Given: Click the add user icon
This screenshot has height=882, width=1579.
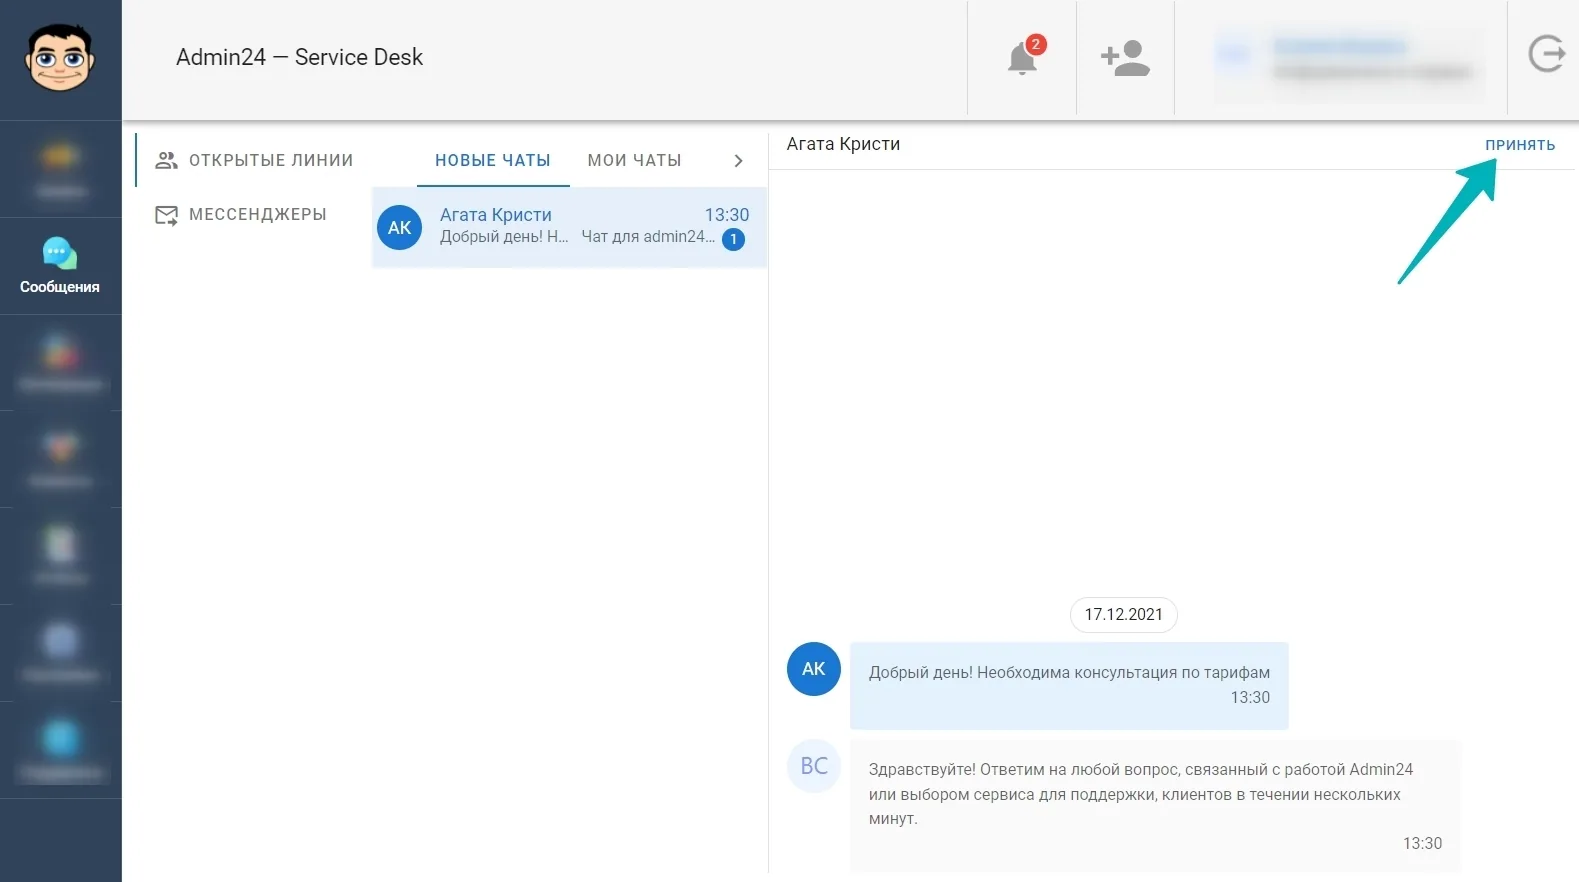Looking at the screenshot, I should [x=1125, y=58].
